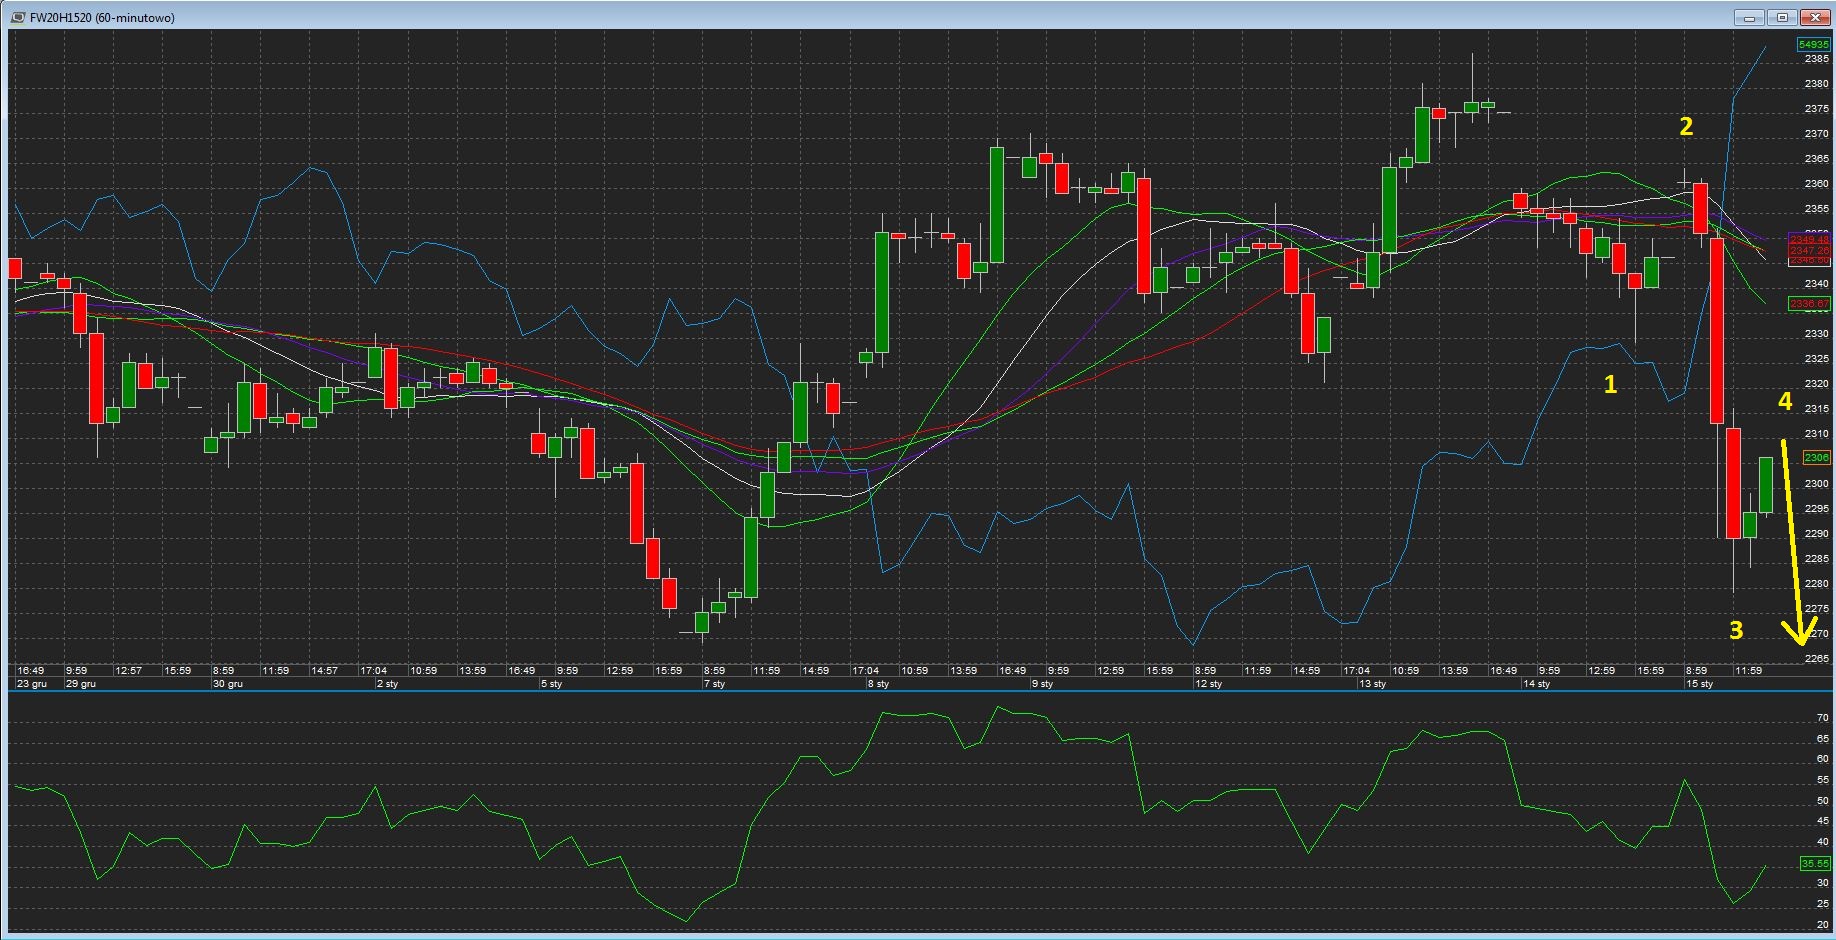Click the '23 gru' date marker
The width and height of the screenshot is (1836, 940).
coord(32,684)
